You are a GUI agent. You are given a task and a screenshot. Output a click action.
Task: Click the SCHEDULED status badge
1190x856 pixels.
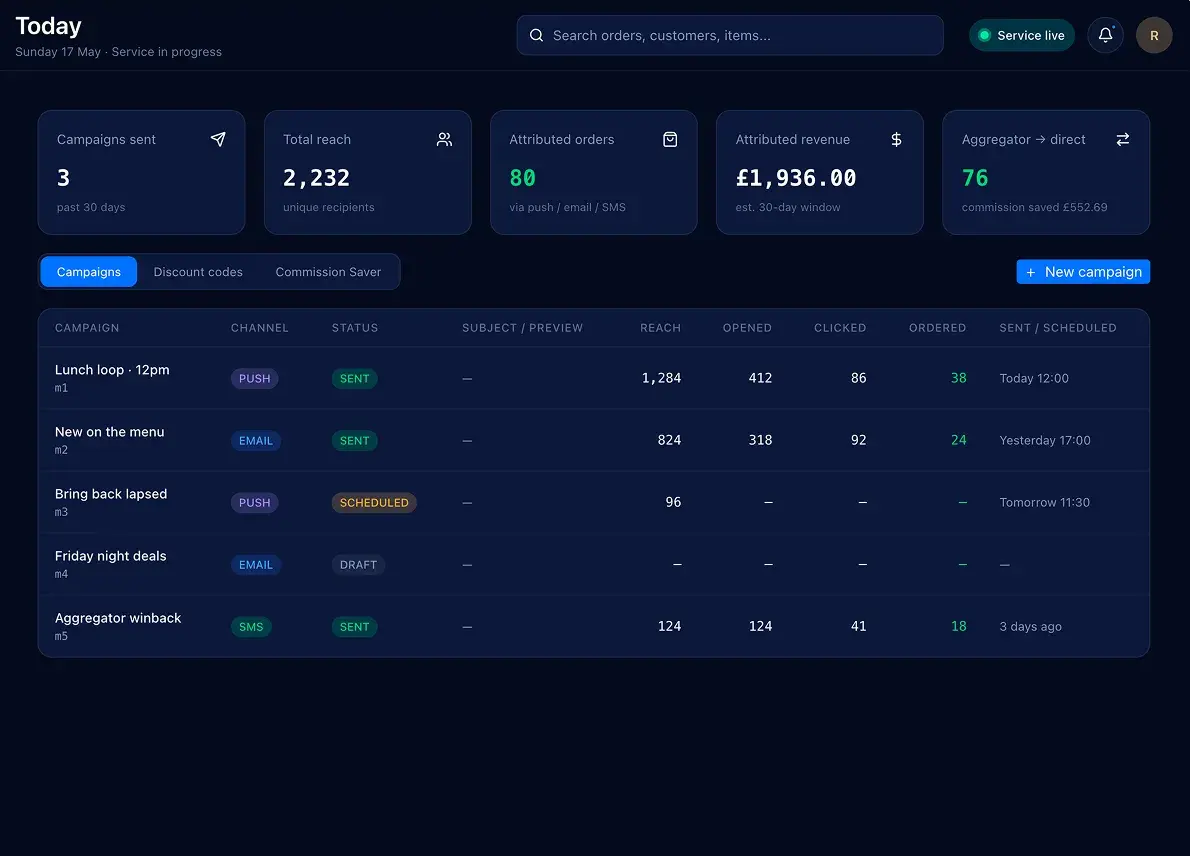coord(374,502)
